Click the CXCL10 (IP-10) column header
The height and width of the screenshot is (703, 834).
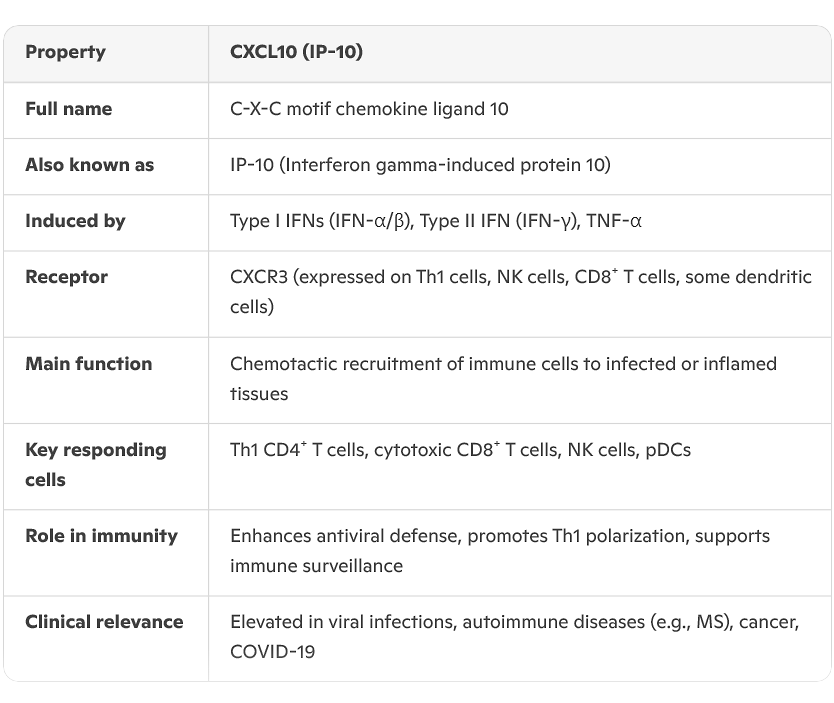[x=296, y=52]
